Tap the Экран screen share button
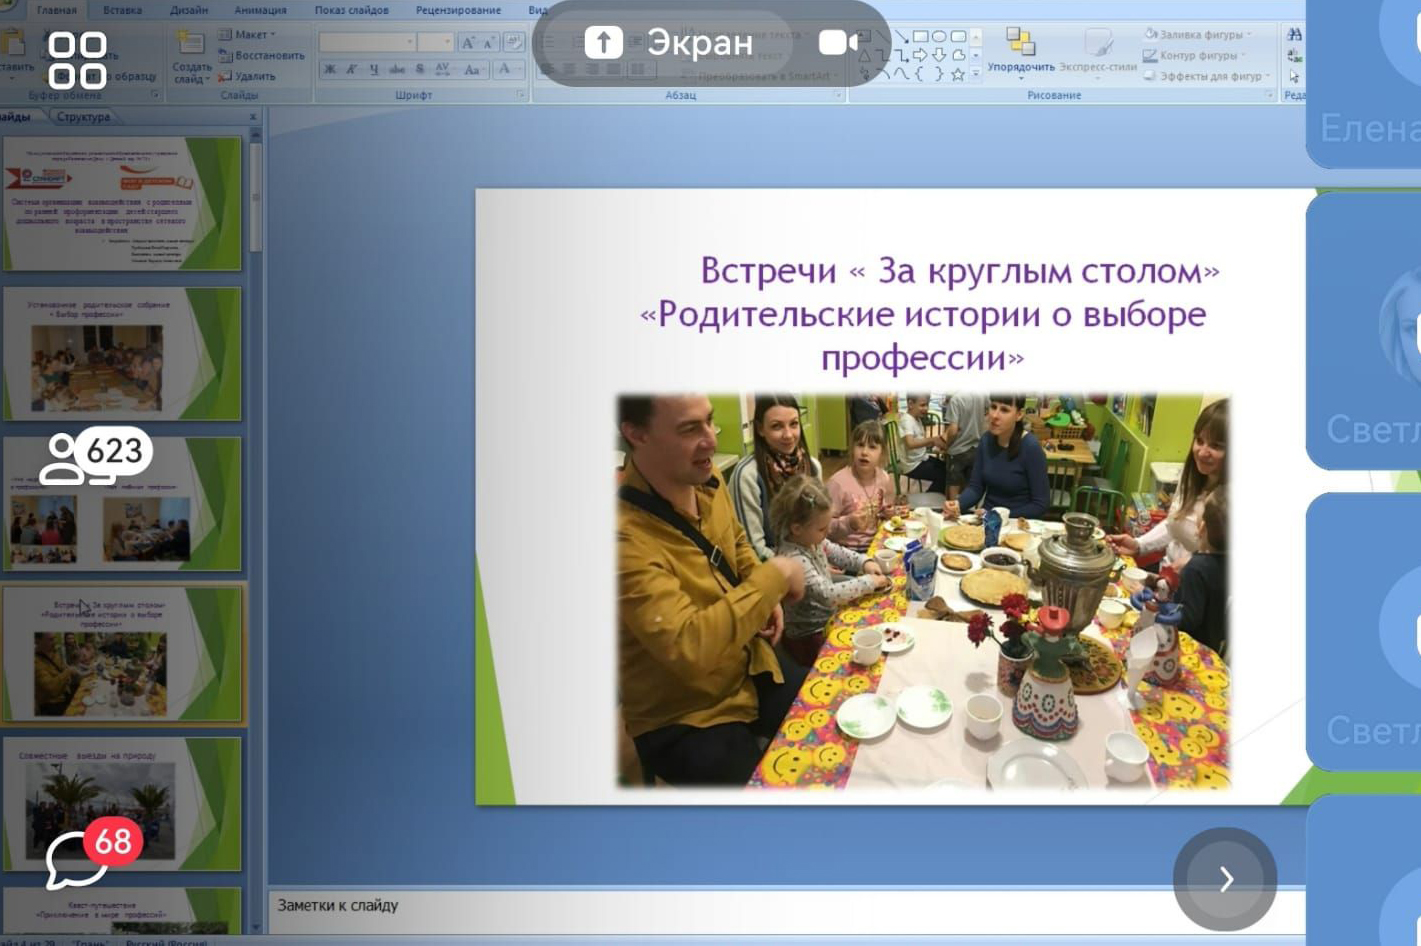The width and height of the screenshot is (1421, 946). click(x=669, y=42)
